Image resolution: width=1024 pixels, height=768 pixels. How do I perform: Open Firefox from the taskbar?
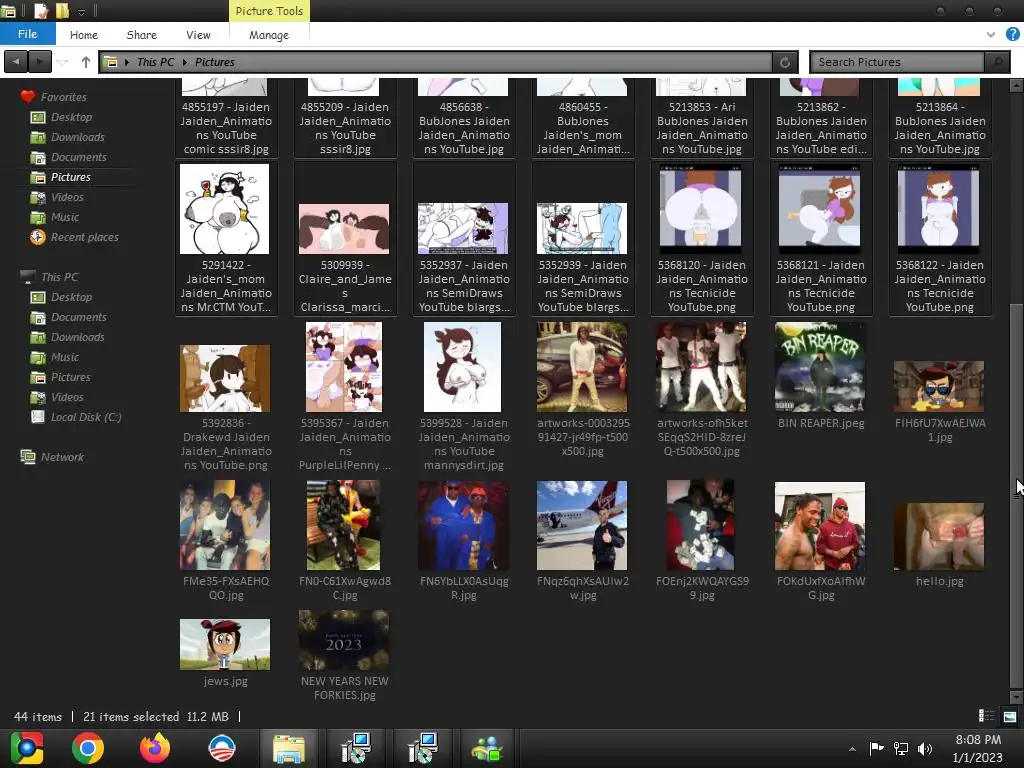[155, 748]
